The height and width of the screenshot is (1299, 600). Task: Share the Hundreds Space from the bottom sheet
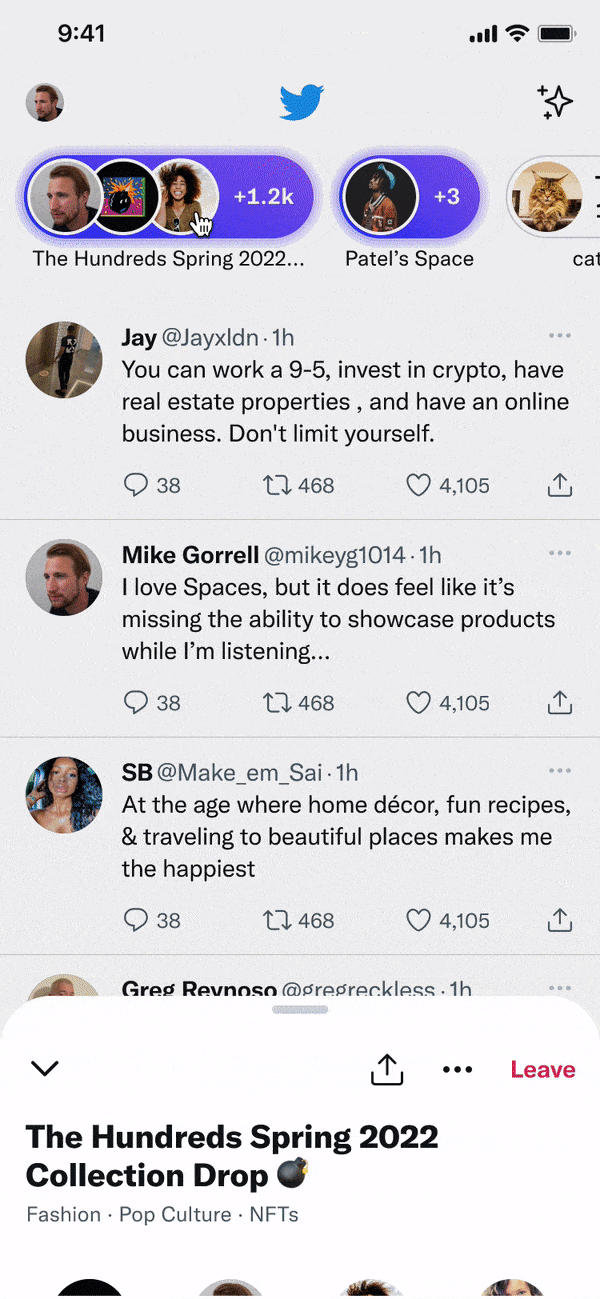point(387,1069)
